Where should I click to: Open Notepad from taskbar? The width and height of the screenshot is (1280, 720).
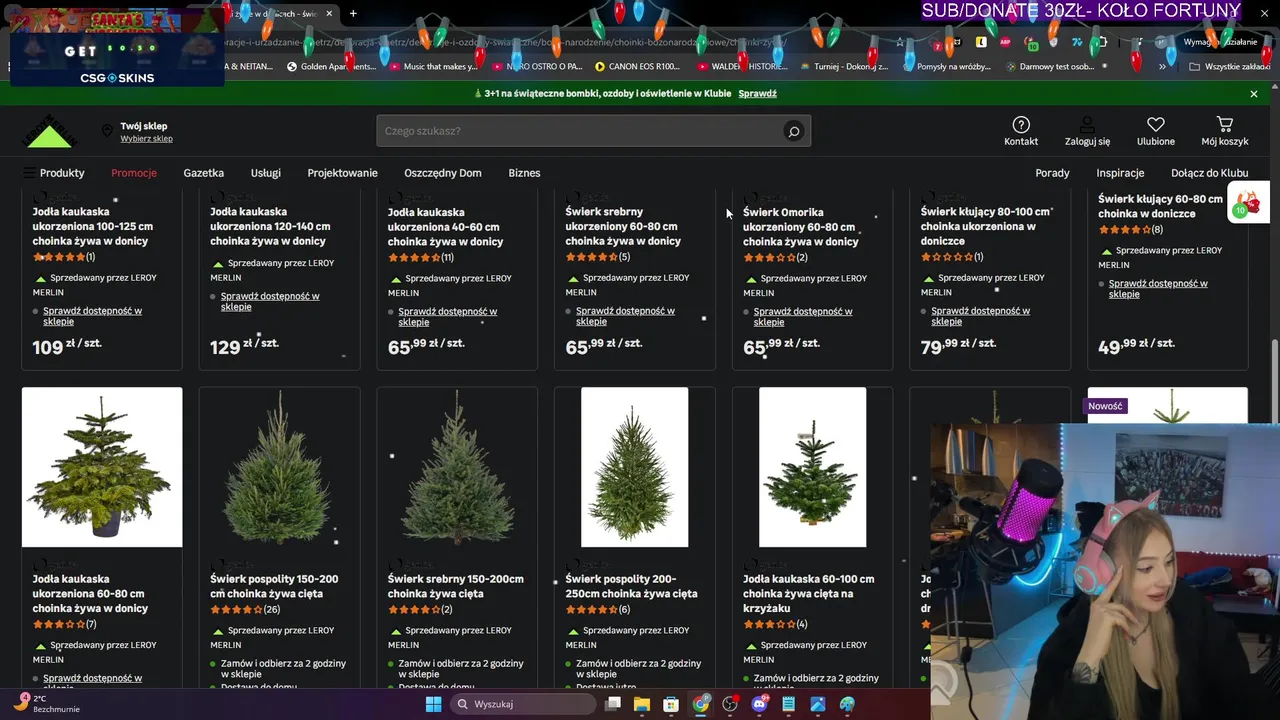click(788, 704)
